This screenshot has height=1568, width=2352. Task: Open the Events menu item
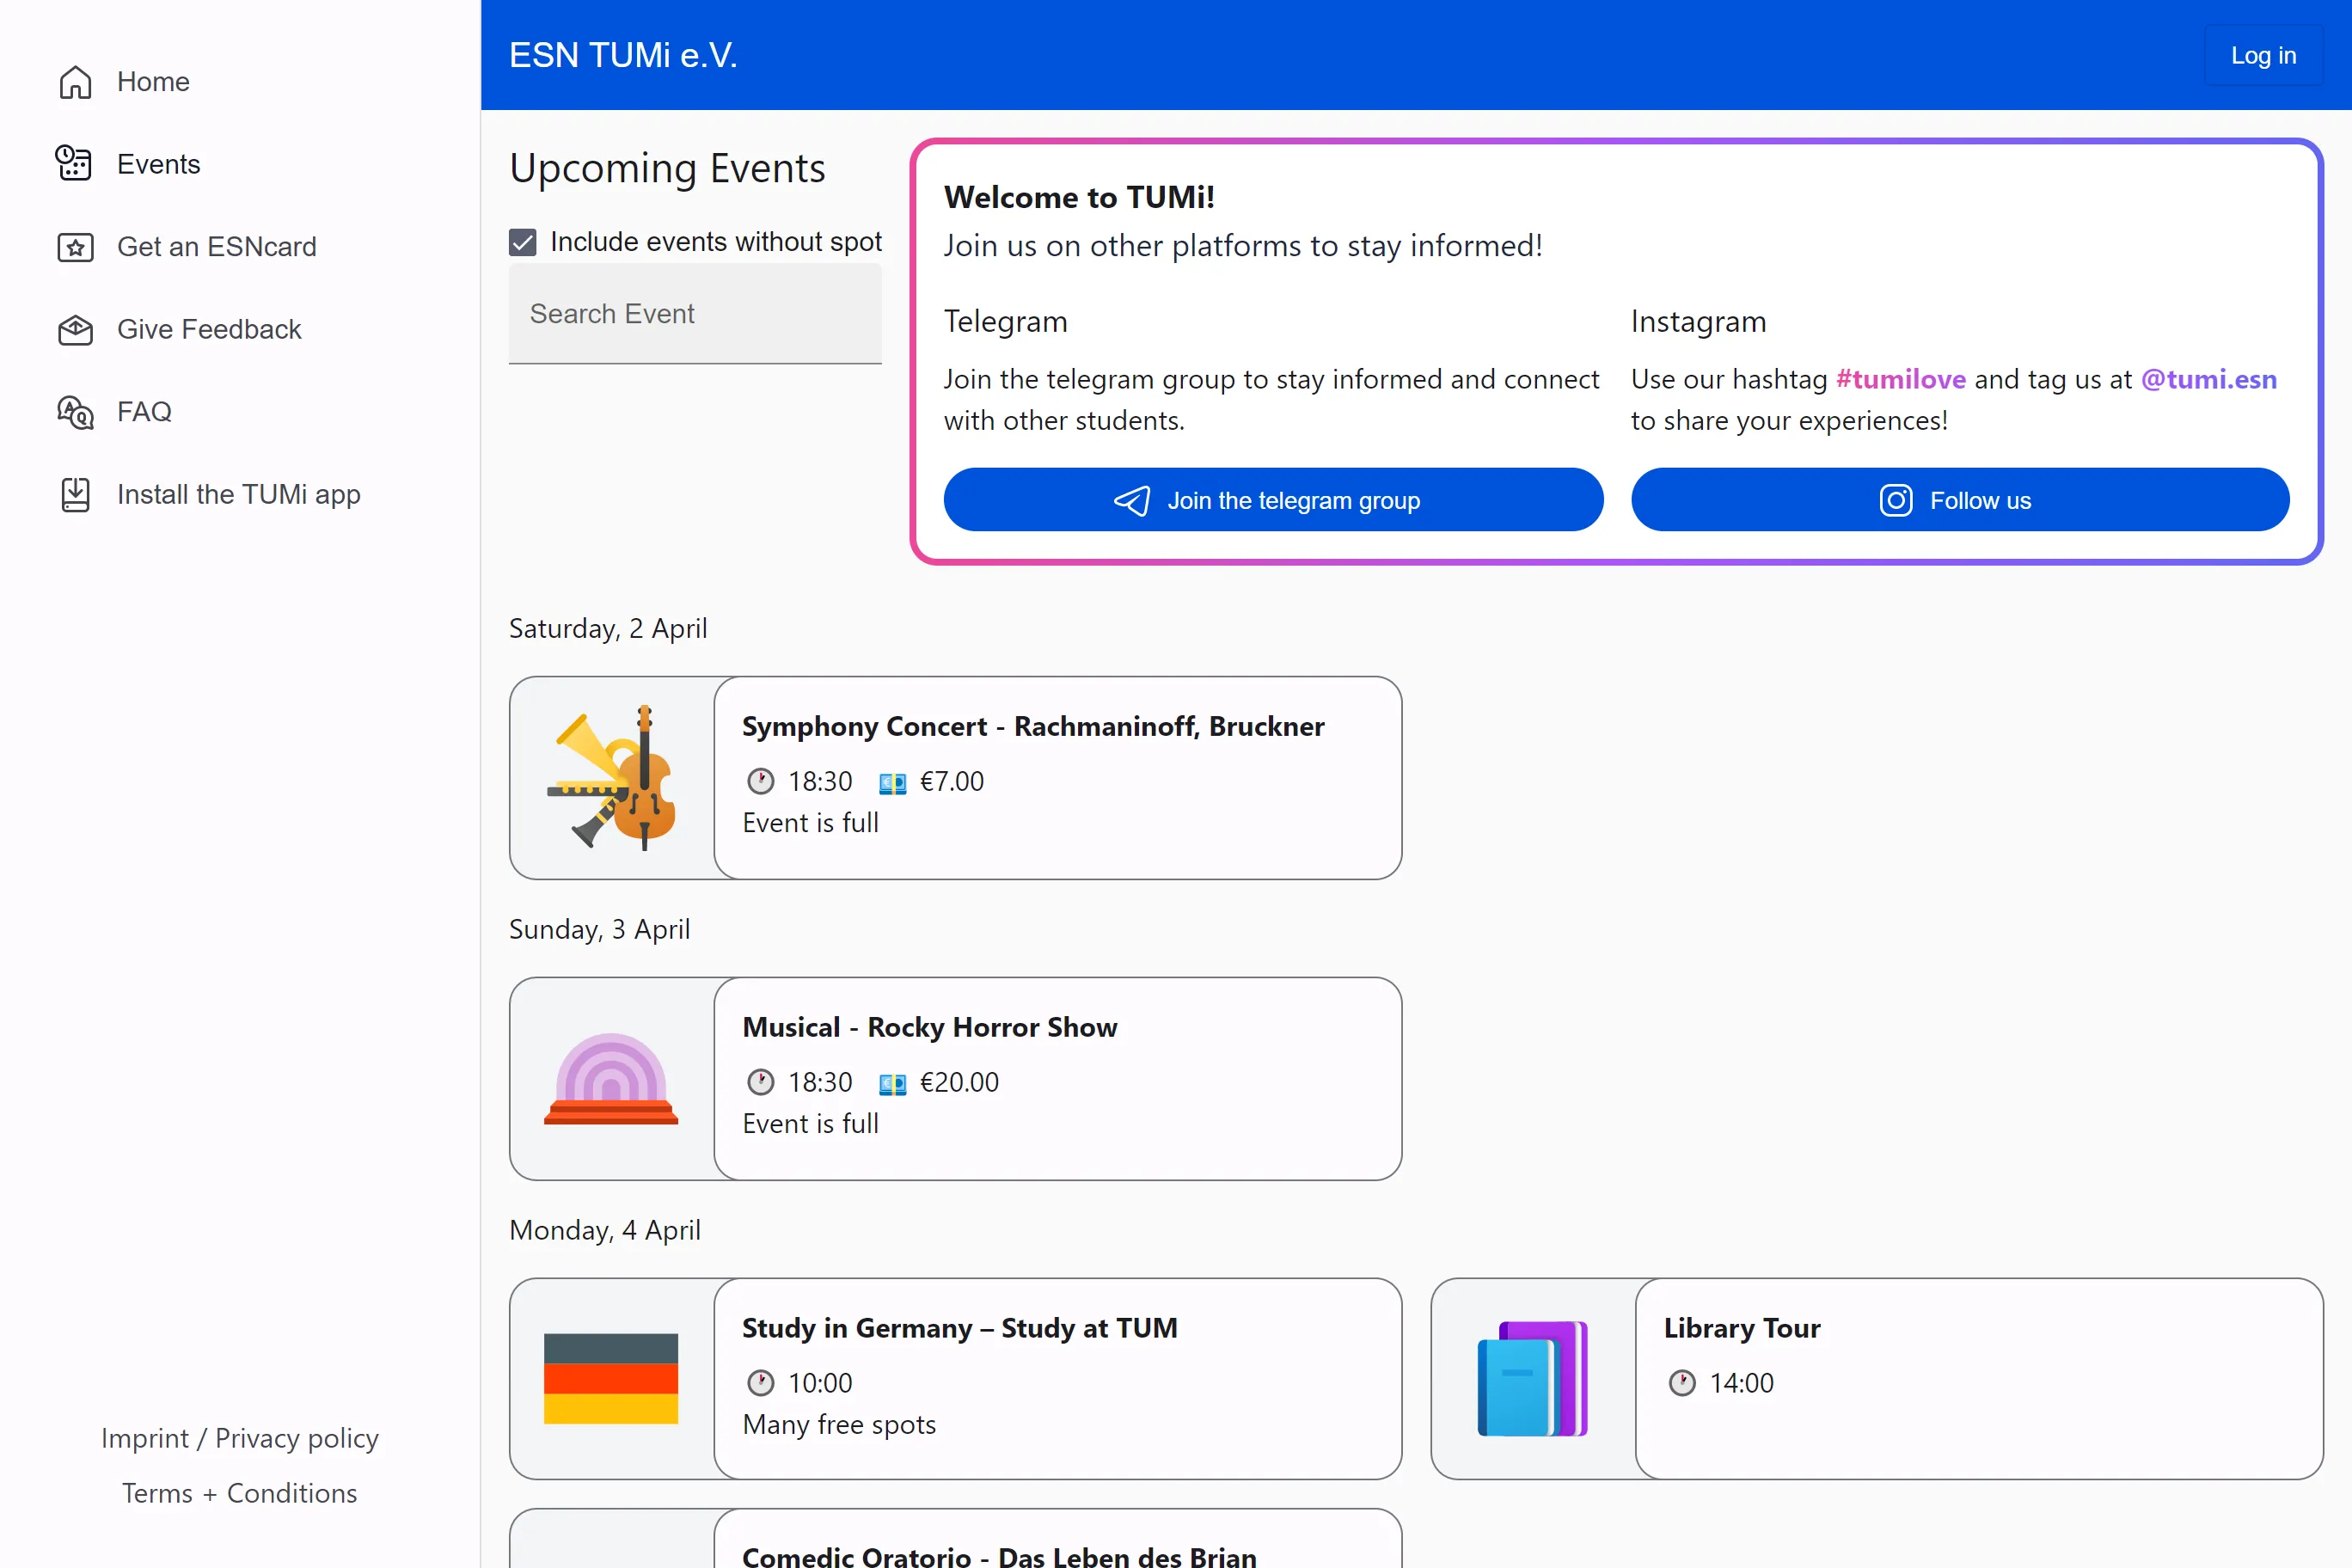(158, 164)
